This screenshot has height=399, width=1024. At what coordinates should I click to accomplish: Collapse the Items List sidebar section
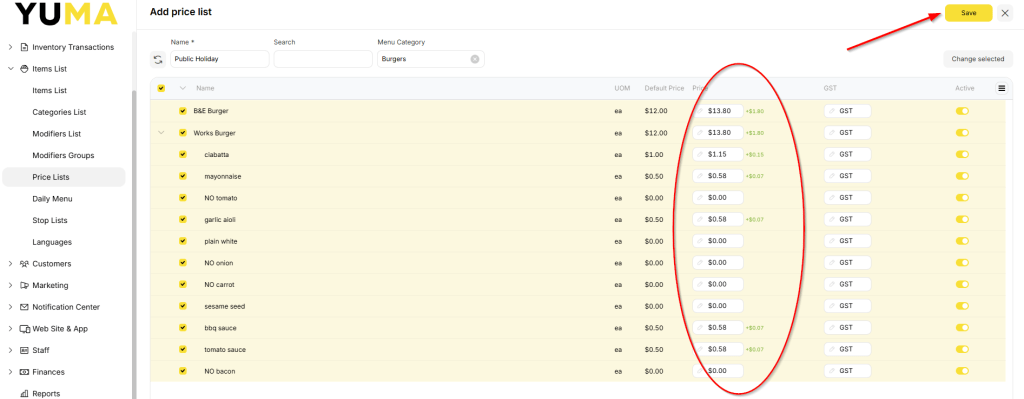click(x=10, y=69)
